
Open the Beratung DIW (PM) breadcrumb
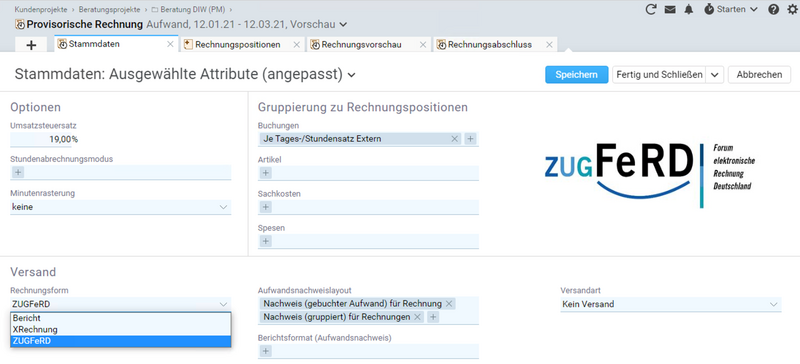[x=193, y=10]
